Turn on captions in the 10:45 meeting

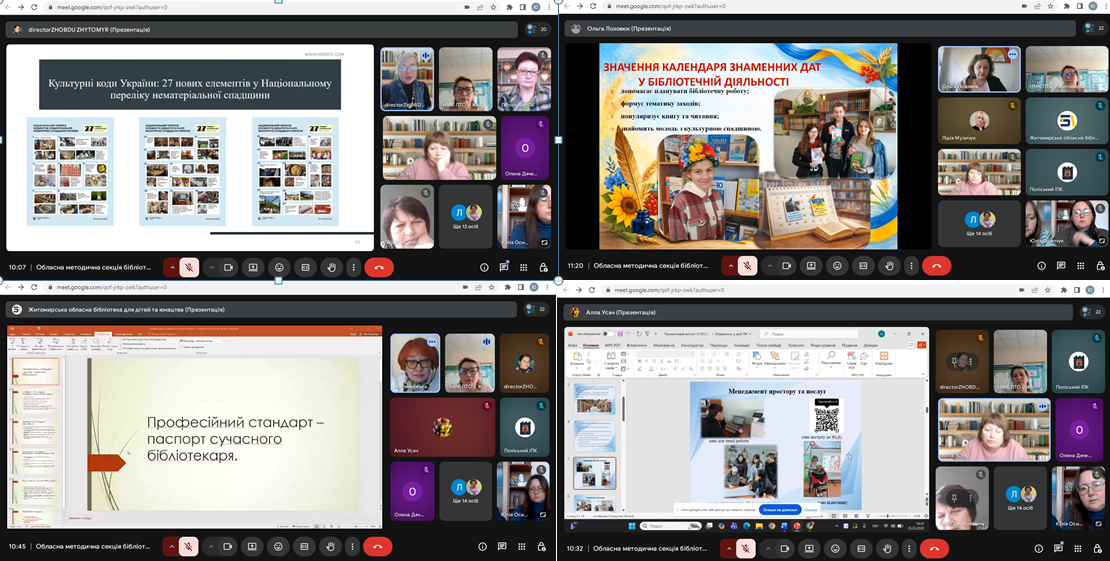305,547
